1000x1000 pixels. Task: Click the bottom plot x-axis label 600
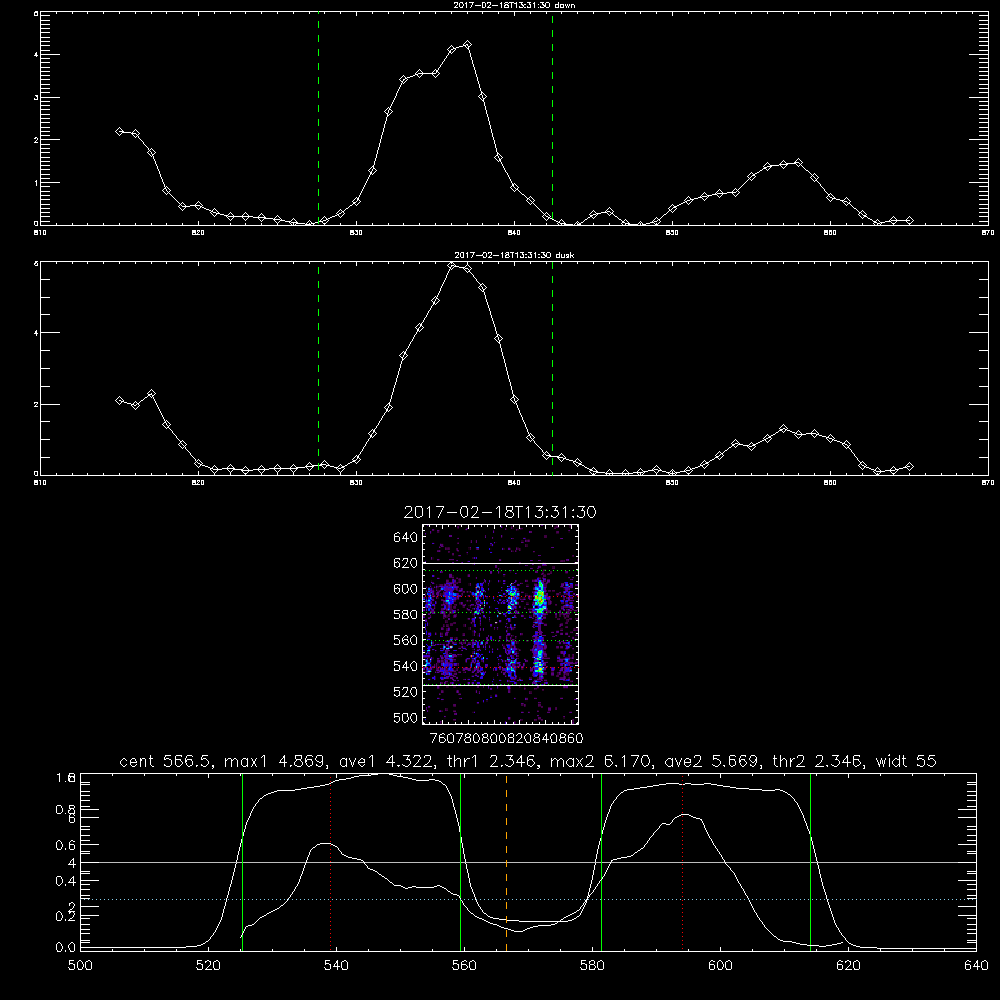click(x=721, y=966)
